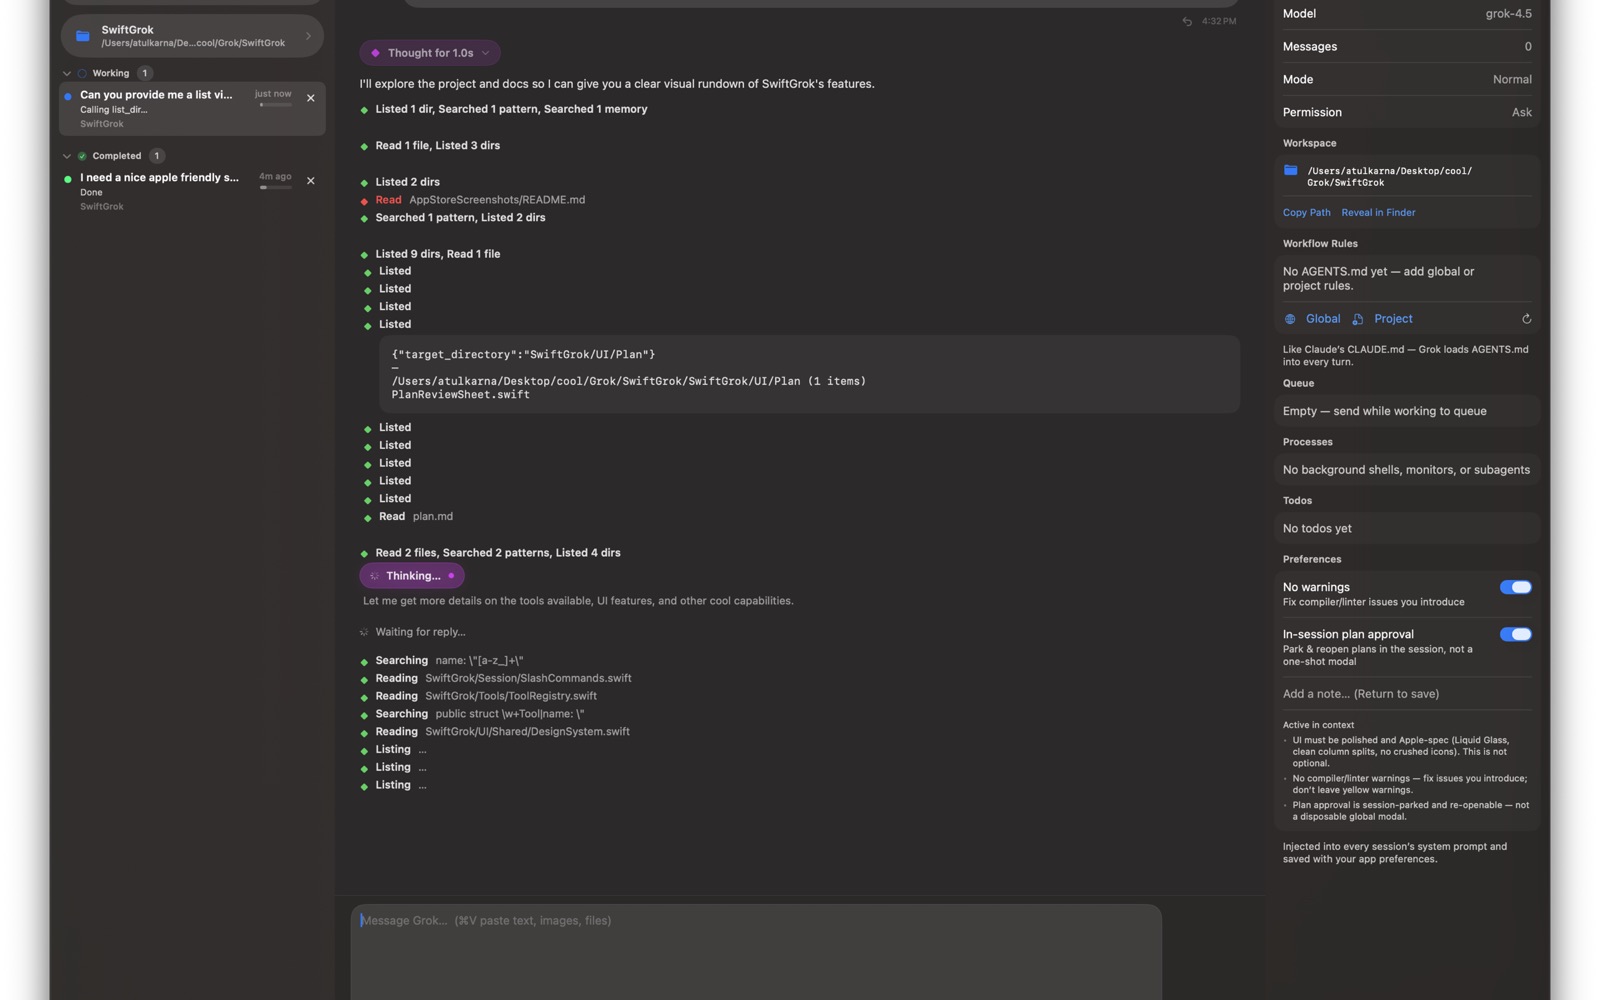Collapse the Completed sessions group

67,156
